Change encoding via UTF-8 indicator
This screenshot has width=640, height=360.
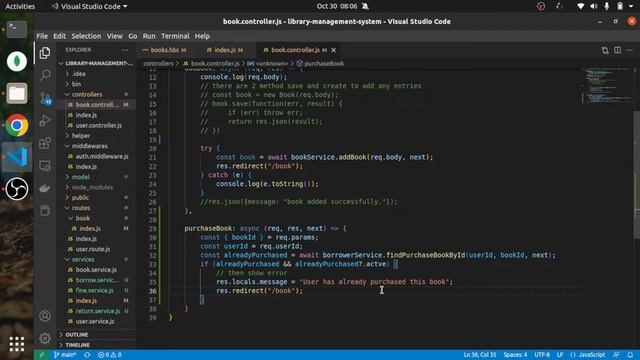tap(542, 355)
